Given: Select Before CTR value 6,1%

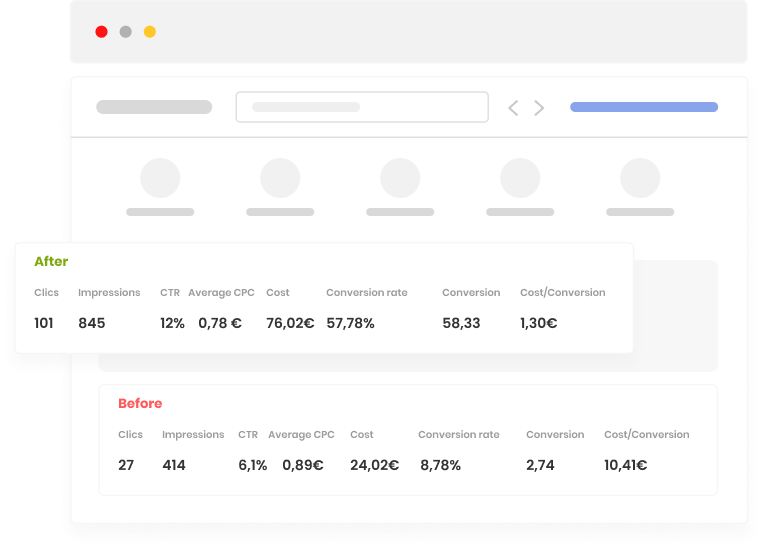Looking at the screenshot, I should [x=253, y=465].
